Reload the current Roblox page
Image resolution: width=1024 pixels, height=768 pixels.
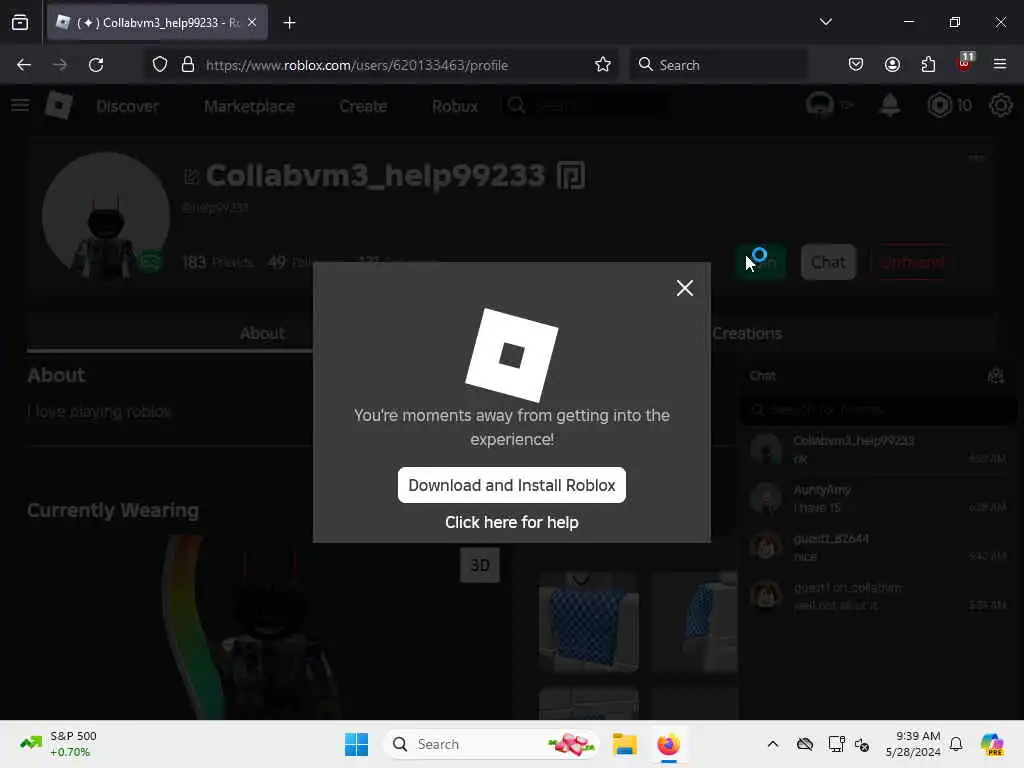(96, 65)
